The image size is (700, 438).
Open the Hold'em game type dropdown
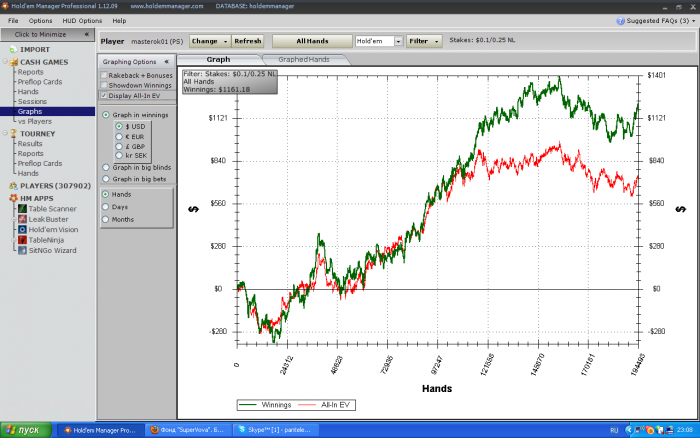(x=398, y=42)
